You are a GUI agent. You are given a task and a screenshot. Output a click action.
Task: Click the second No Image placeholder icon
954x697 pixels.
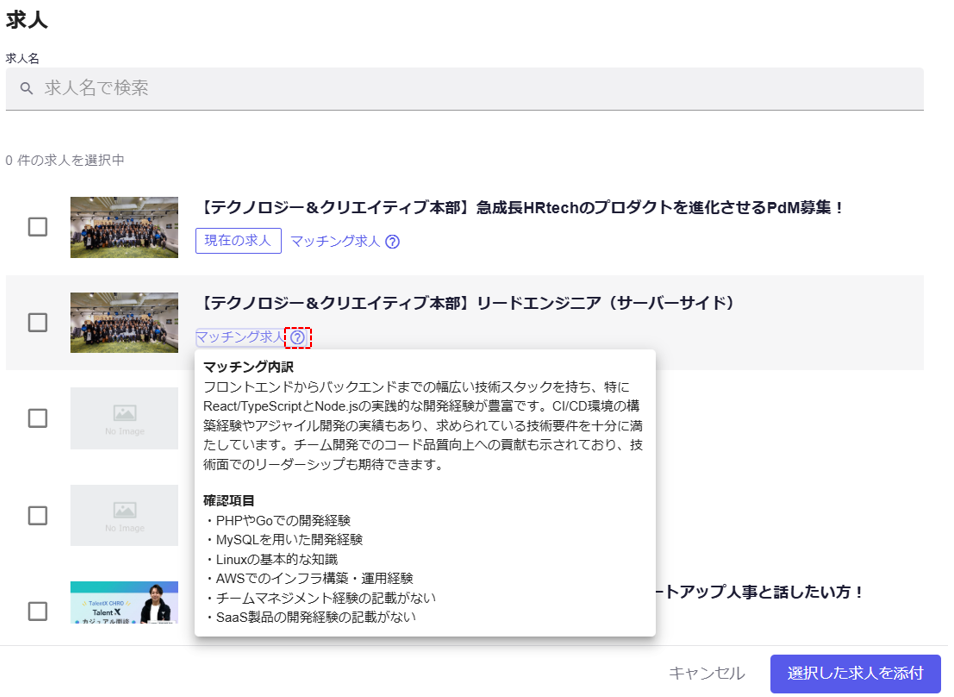(x=124, y=510)
